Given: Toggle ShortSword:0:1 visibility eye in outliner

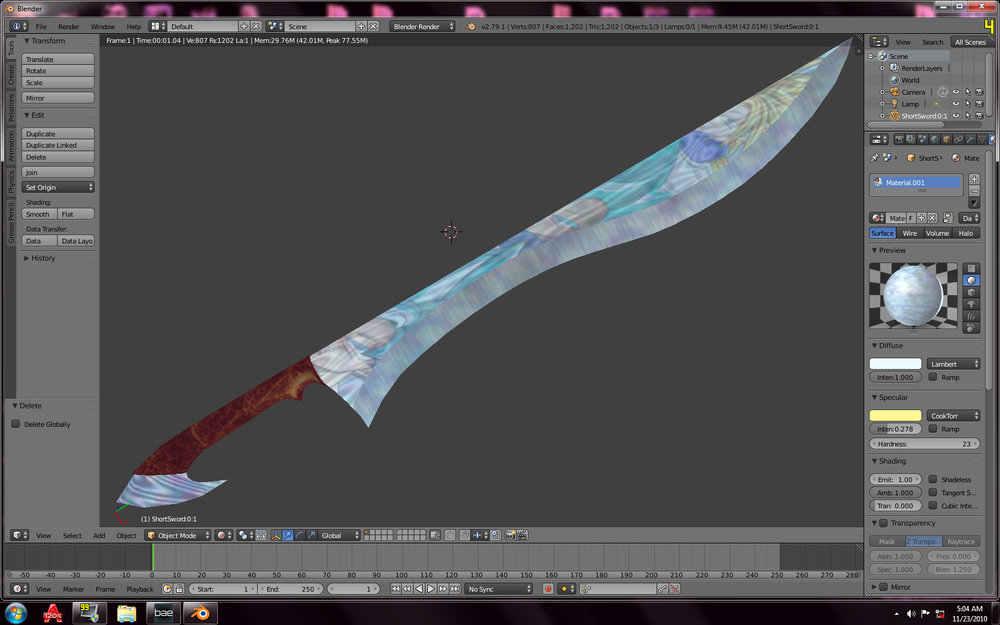Looking at the screenshot, I should click(955, 116).
